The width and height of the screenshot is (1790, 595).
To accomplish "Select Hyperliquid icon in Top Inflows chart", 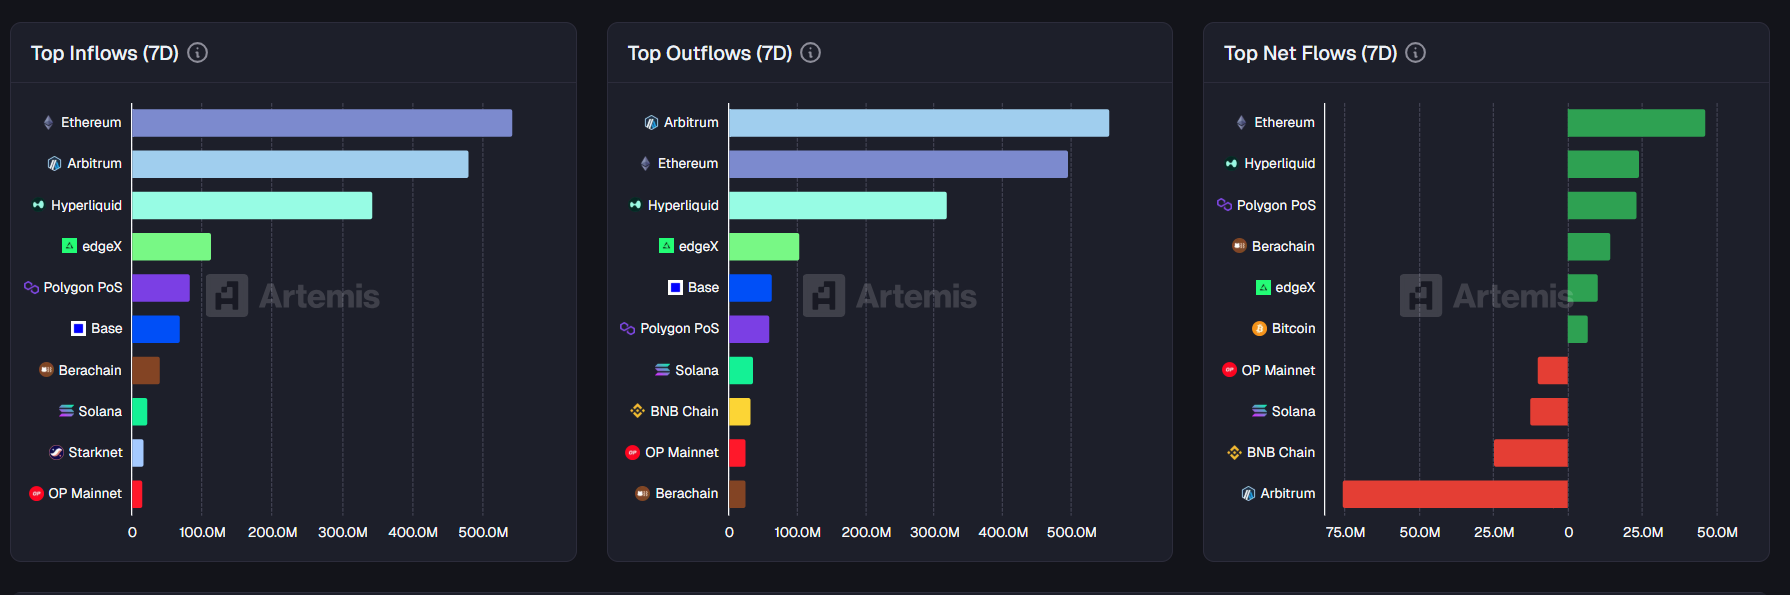I will point(38,205).
